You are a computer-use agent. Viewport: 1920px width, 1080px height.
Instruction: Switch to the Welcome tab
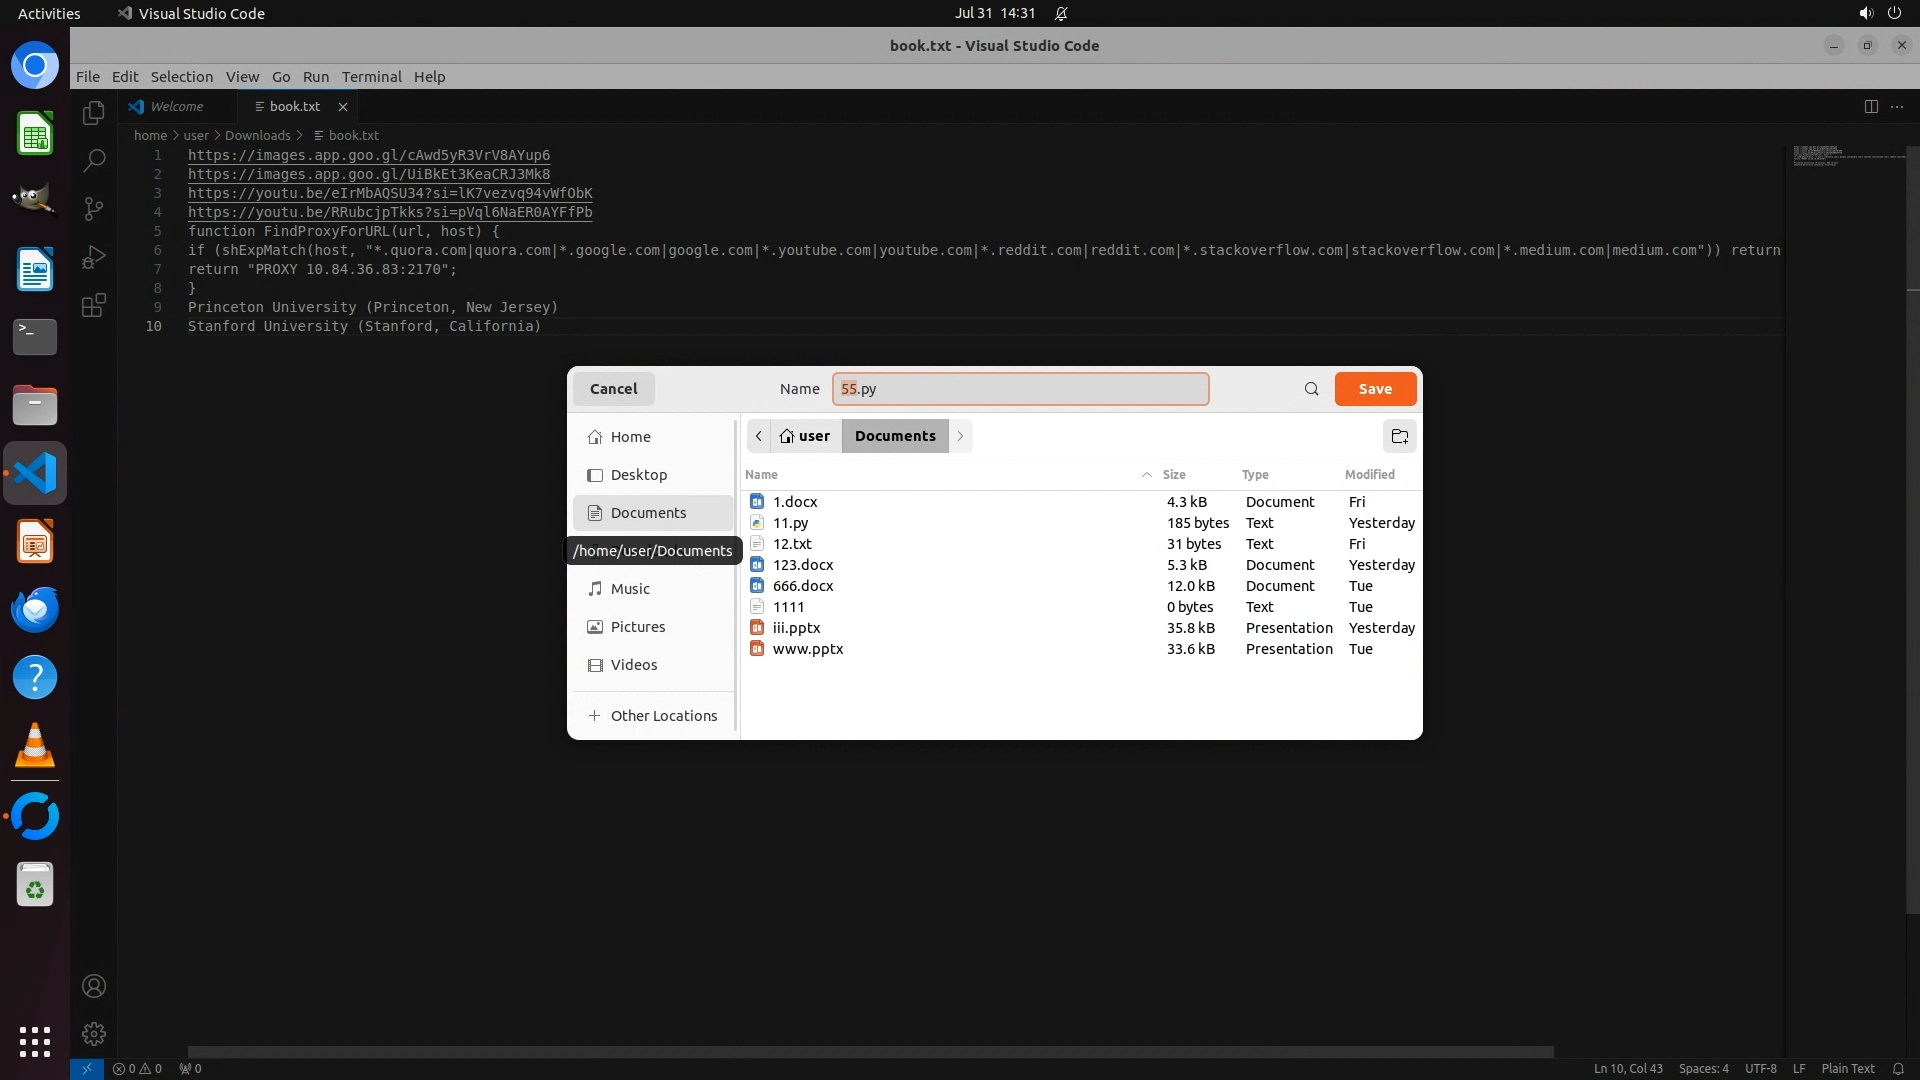coord(176,107)
